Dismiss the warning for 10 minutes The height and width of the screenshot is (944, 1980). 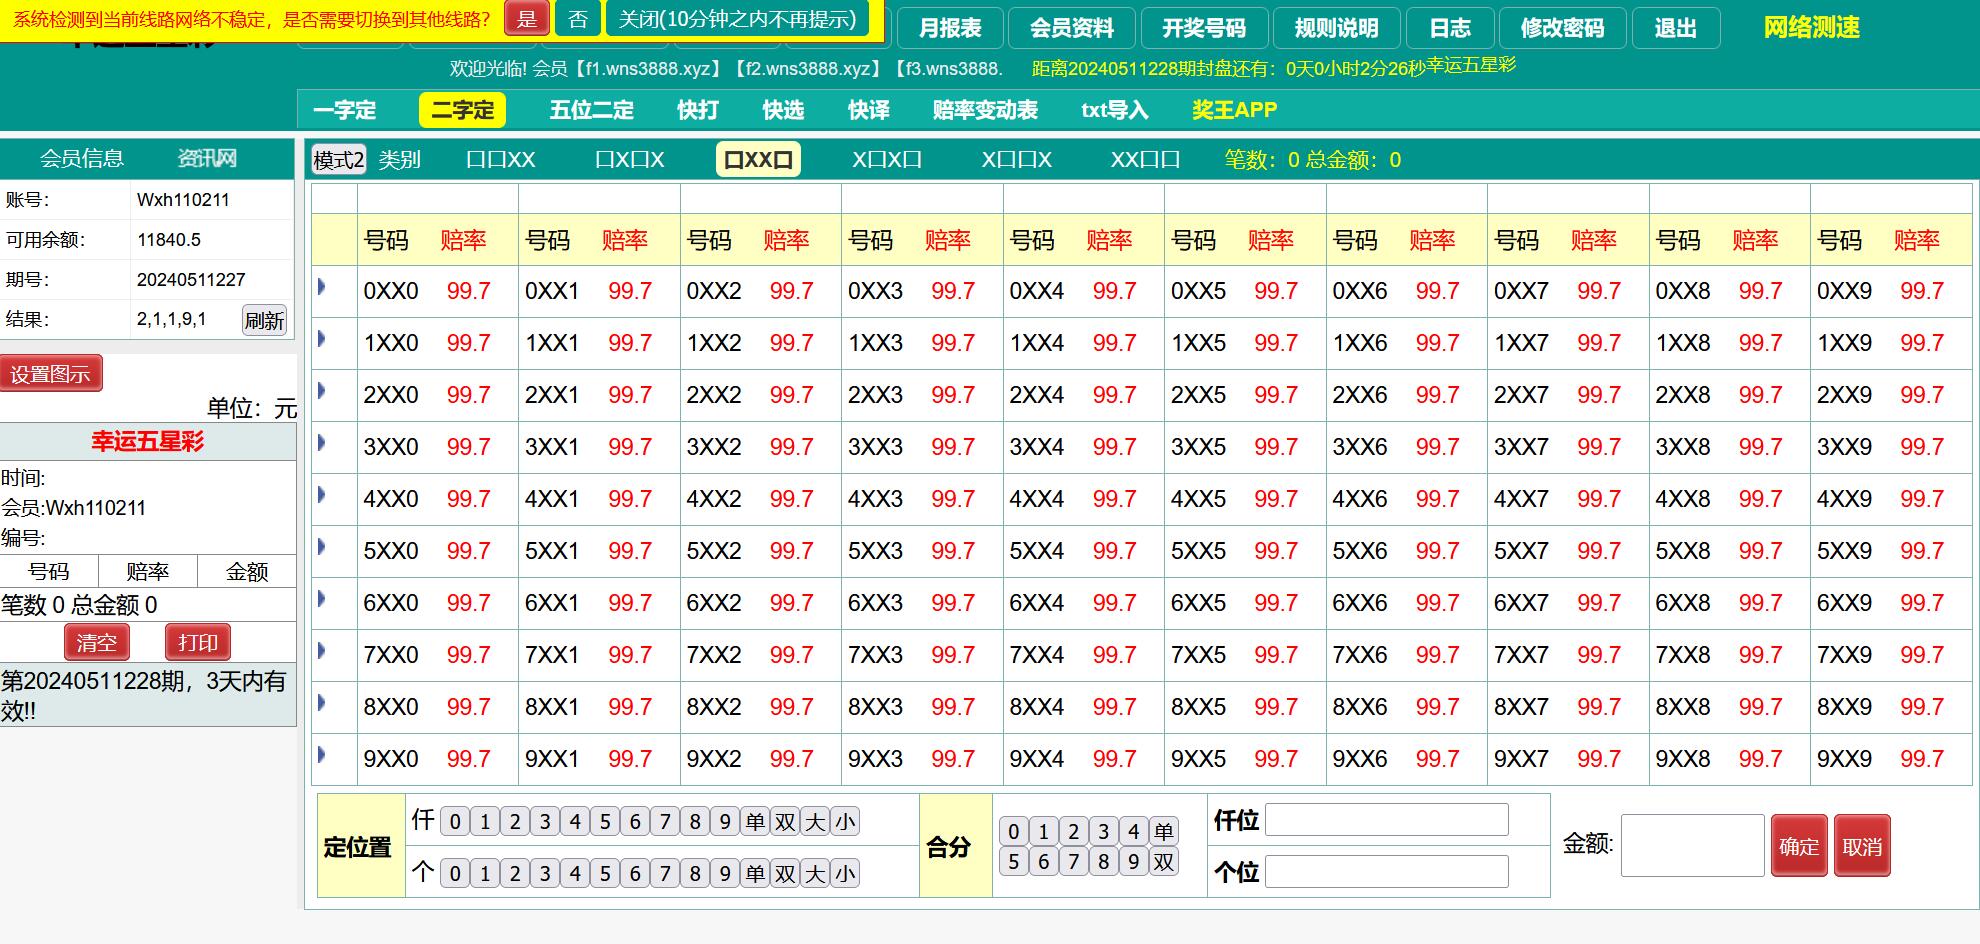point(737,19)
